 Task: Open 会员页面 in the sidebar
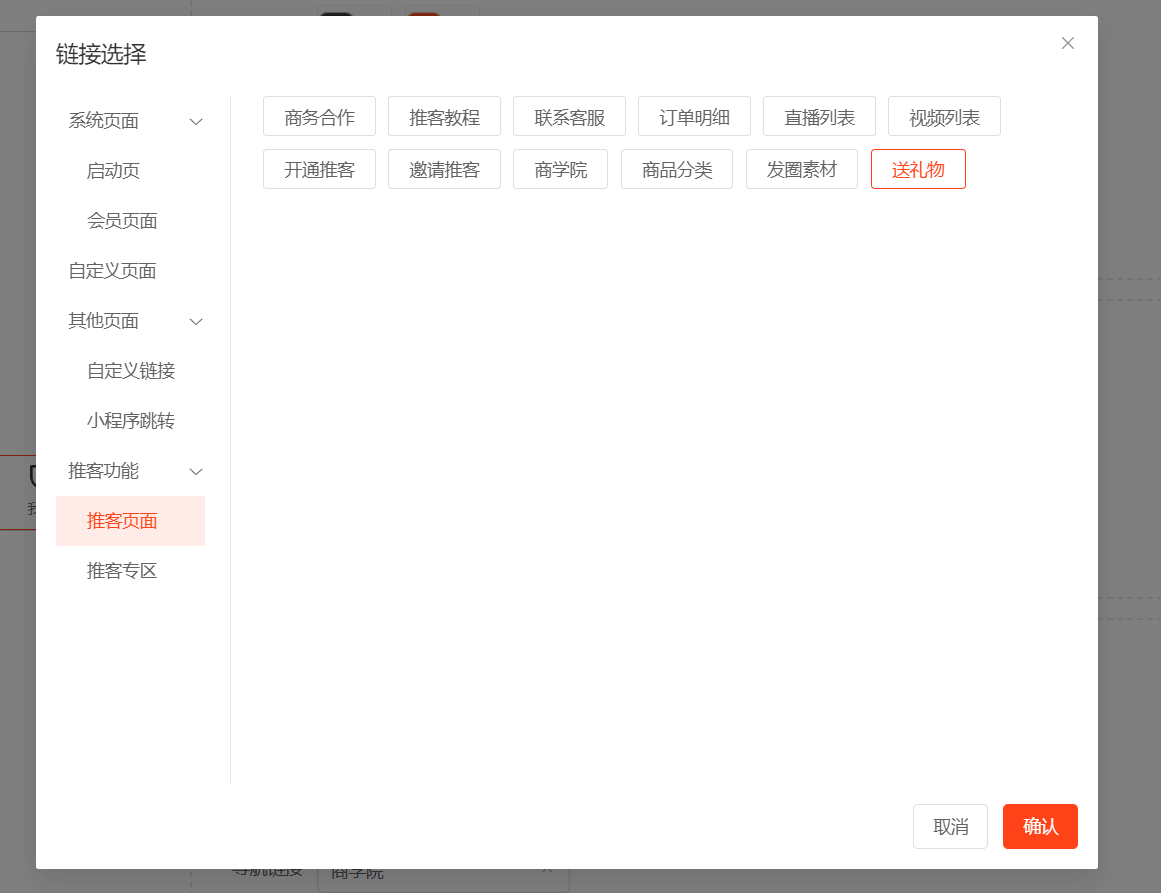coord(122,221)
